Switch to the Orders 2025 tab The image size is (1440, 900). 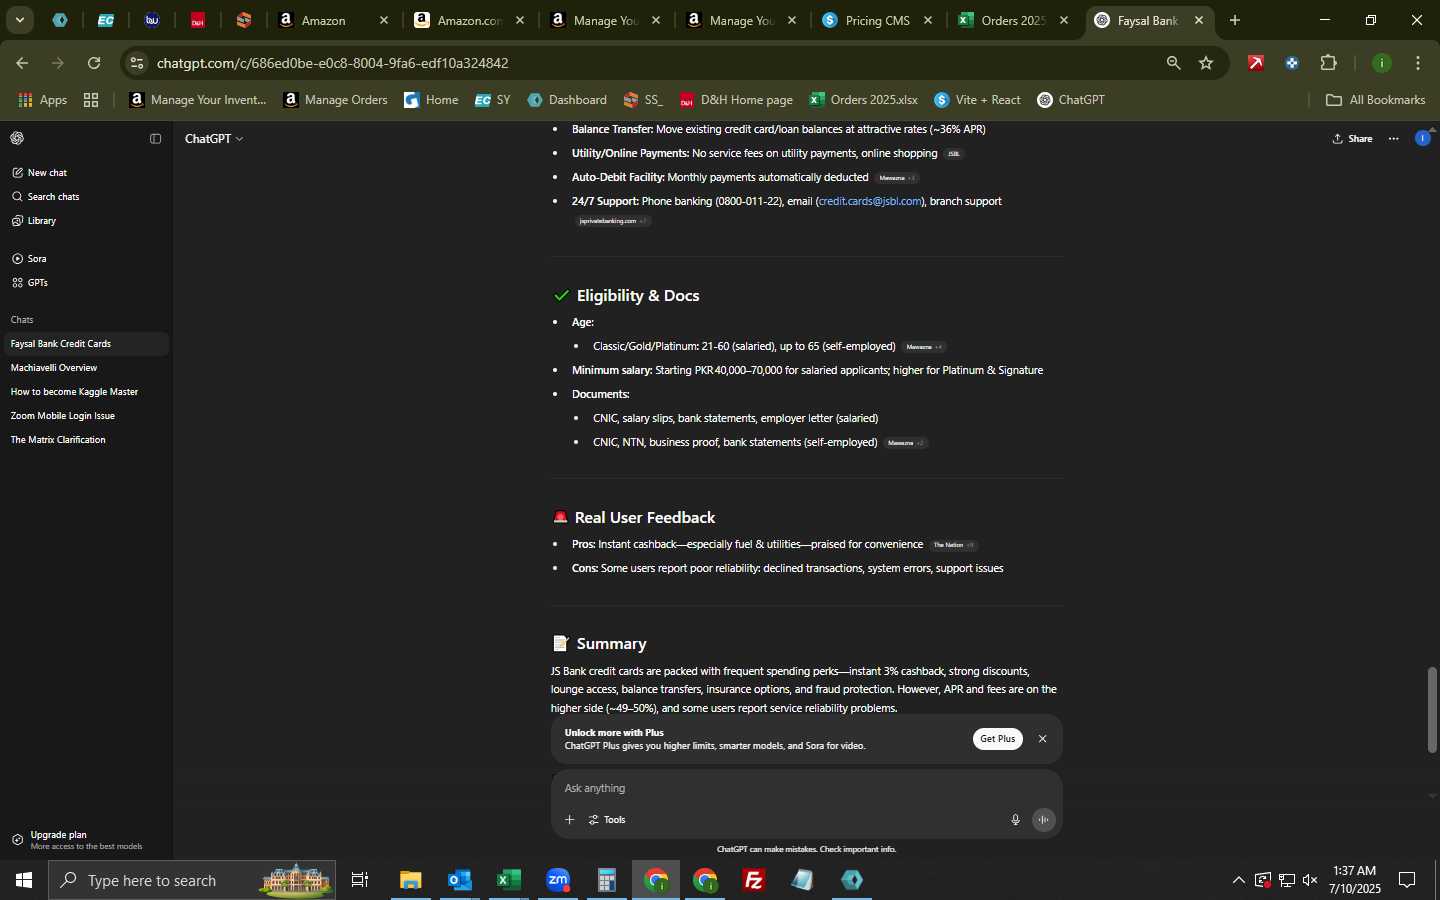1013,20
